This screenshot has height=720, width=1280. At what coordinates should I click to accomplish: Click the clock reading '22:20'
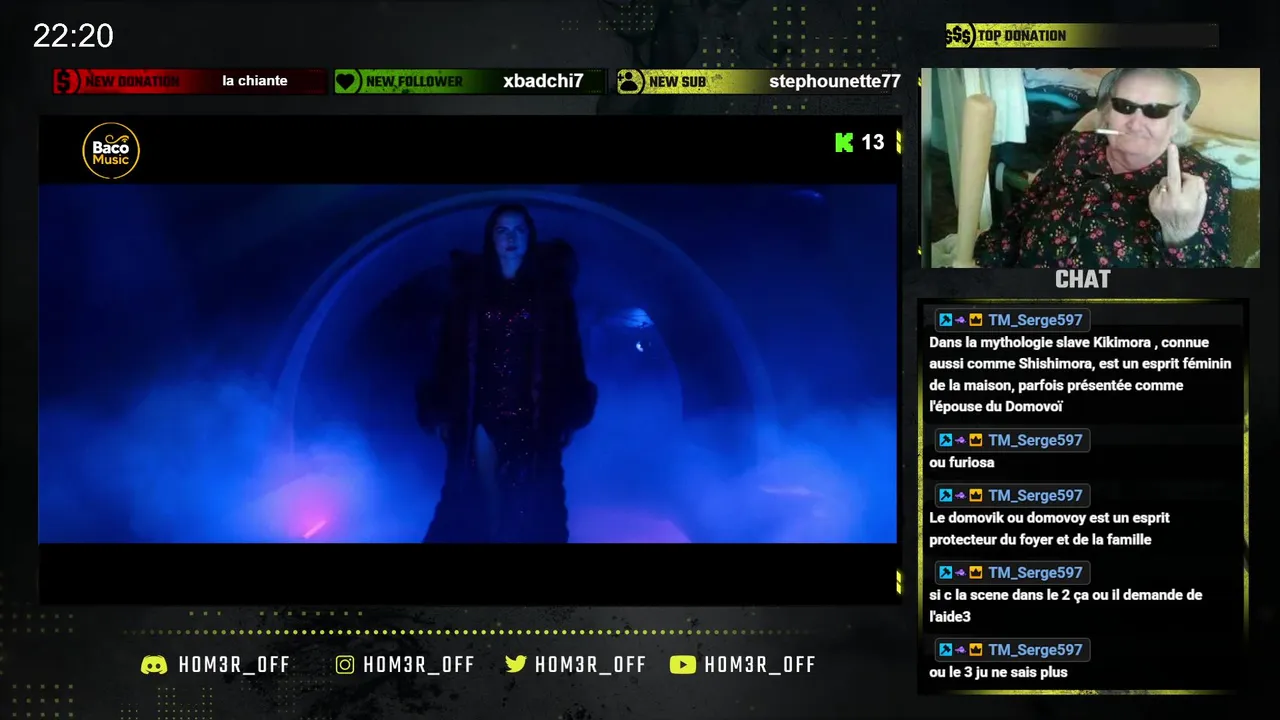(x=73, y=36)
